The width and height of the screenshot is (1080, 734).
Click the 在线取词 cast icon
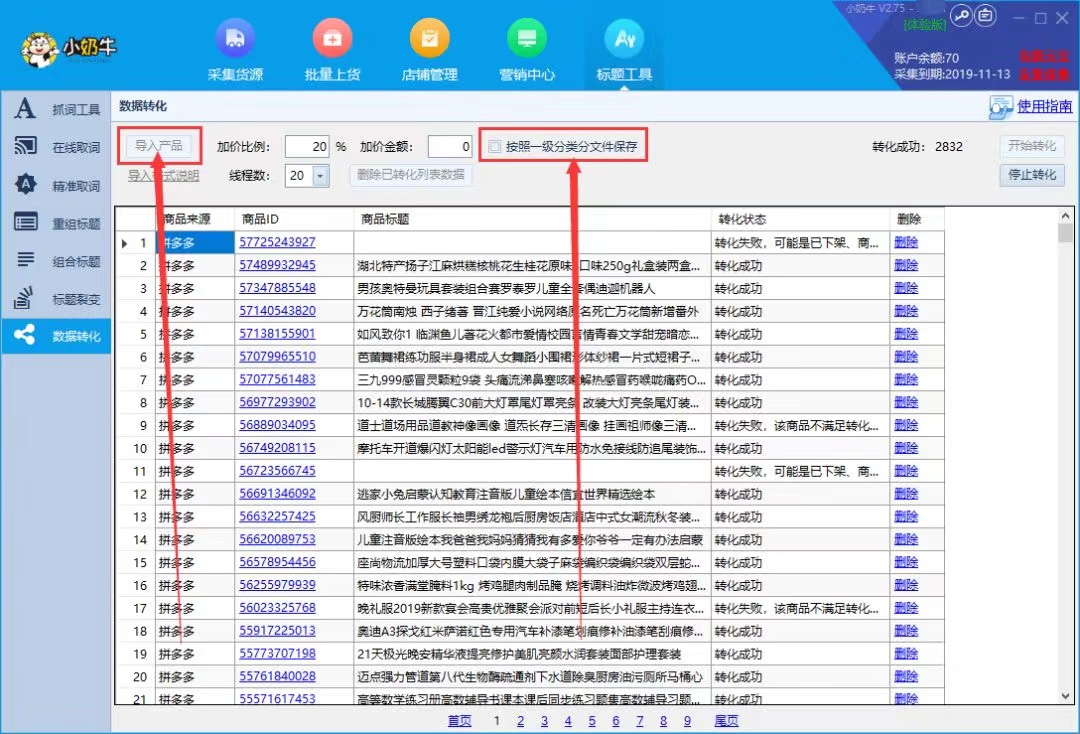[25, 146]
